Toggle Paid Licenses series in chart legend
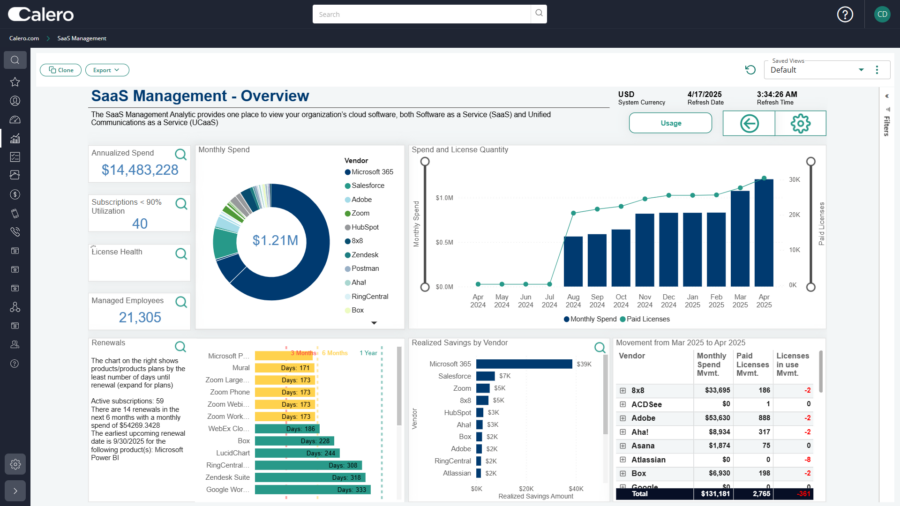The width and height of the screenshot is (900, 506). [645, 319]
